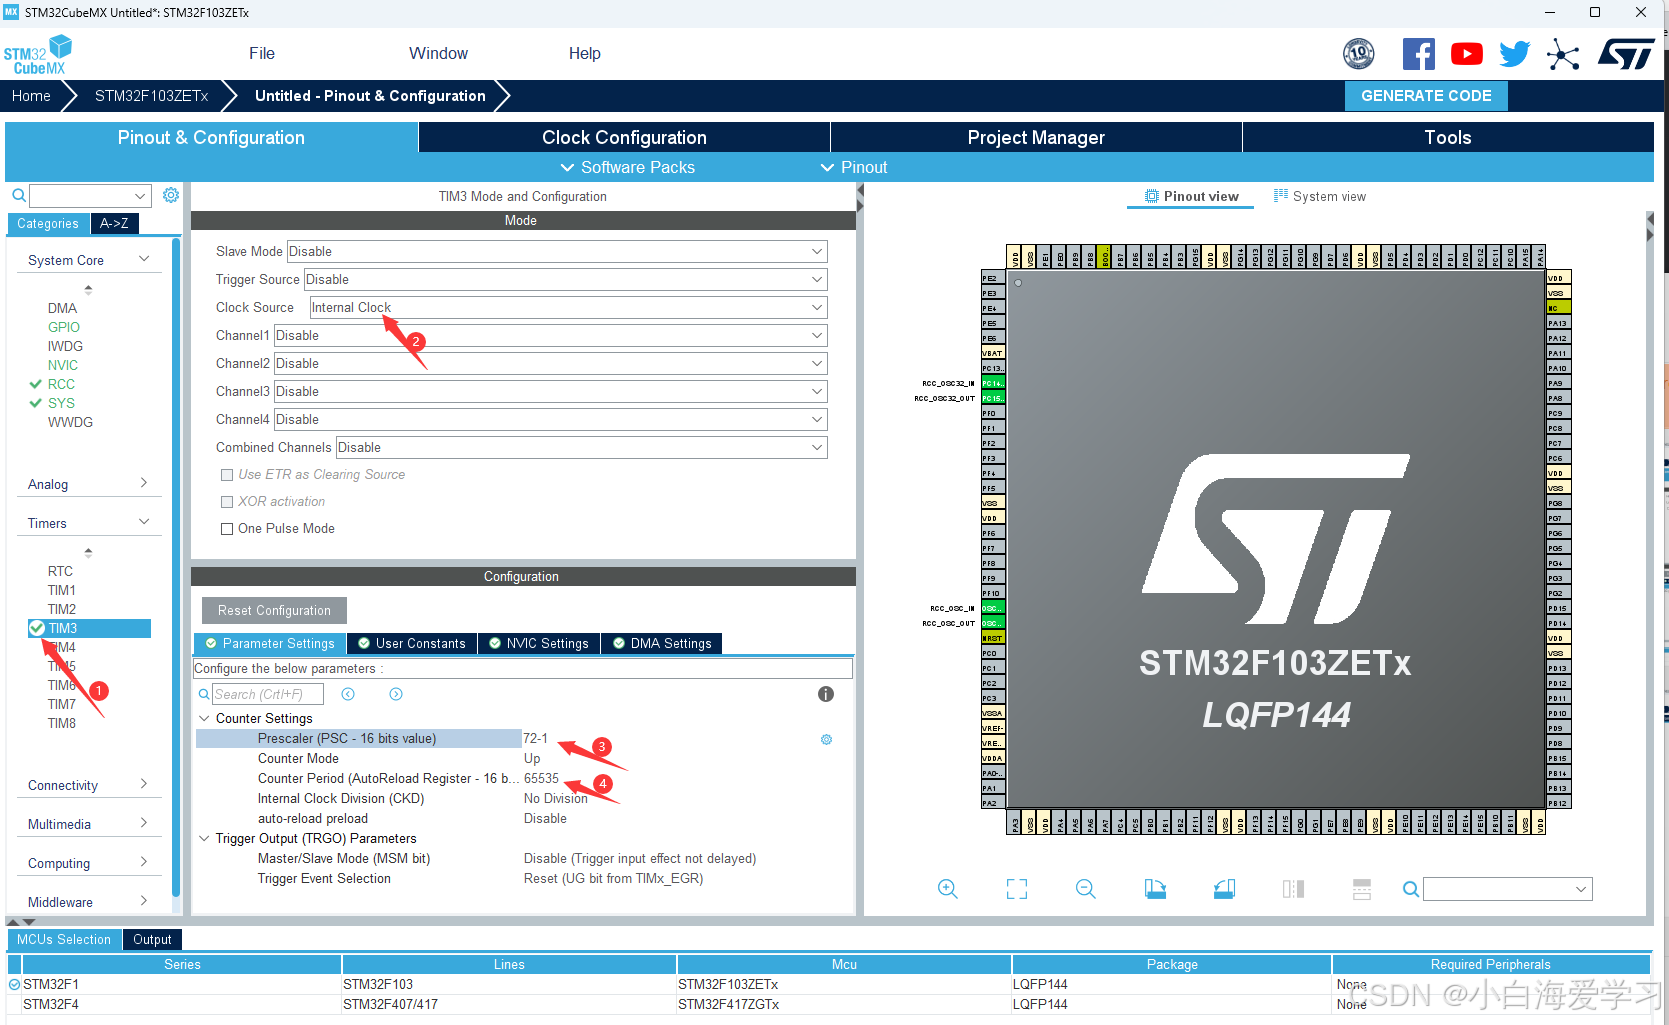Screen dimensions: 1669x1025
Task: Open the ST community network icon
Action: point(1563,54)
